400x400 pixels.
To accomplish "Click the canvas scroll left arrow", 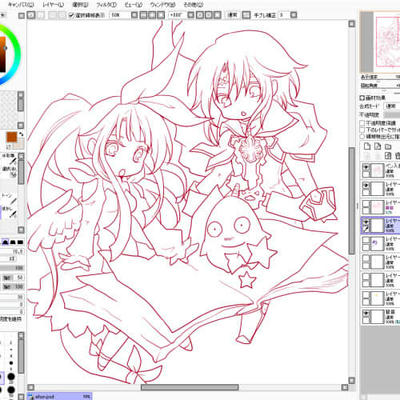I will [31, 387].
